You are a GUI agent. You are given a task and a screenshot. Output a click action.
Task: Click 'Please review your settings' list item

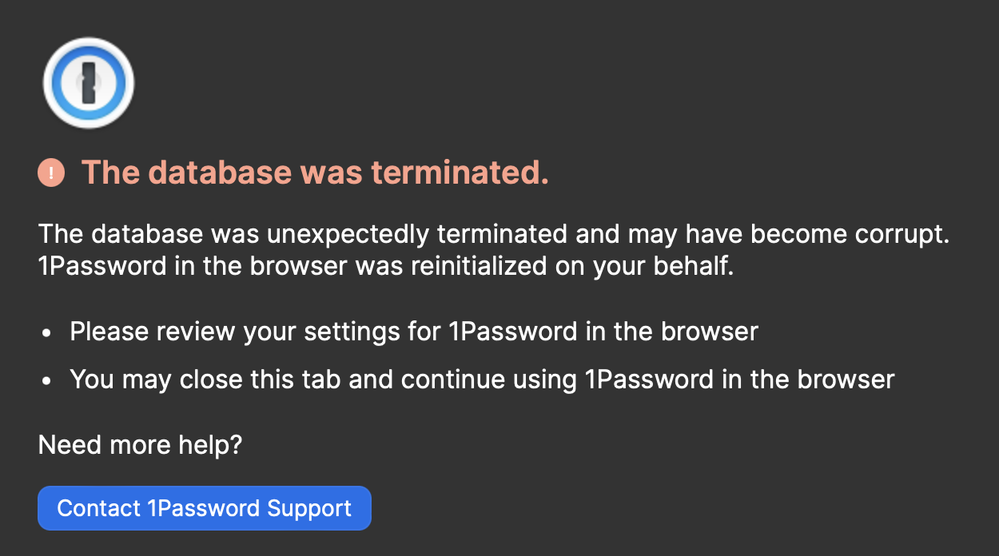click(x=413, y=331)
